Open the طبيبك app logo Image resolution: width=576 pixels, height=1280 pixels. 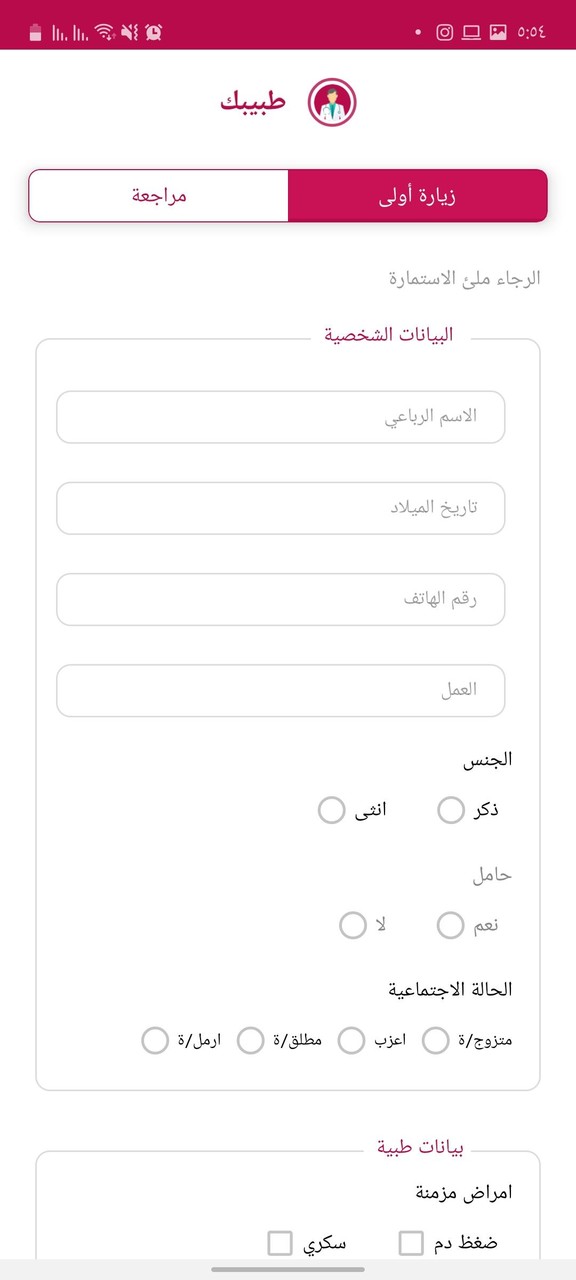(330, 99)
